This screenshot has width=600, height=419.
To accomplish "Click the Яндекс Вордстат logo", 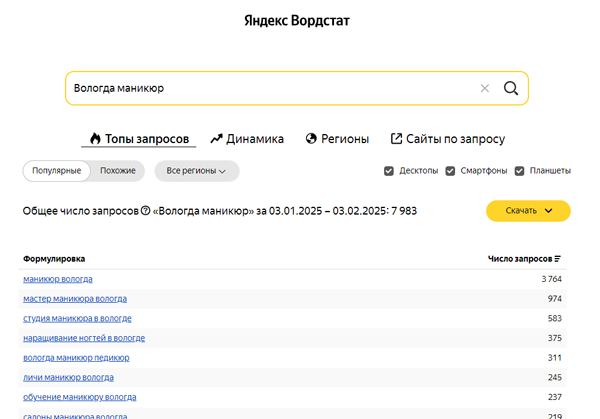I will click(x=297, y=21).
